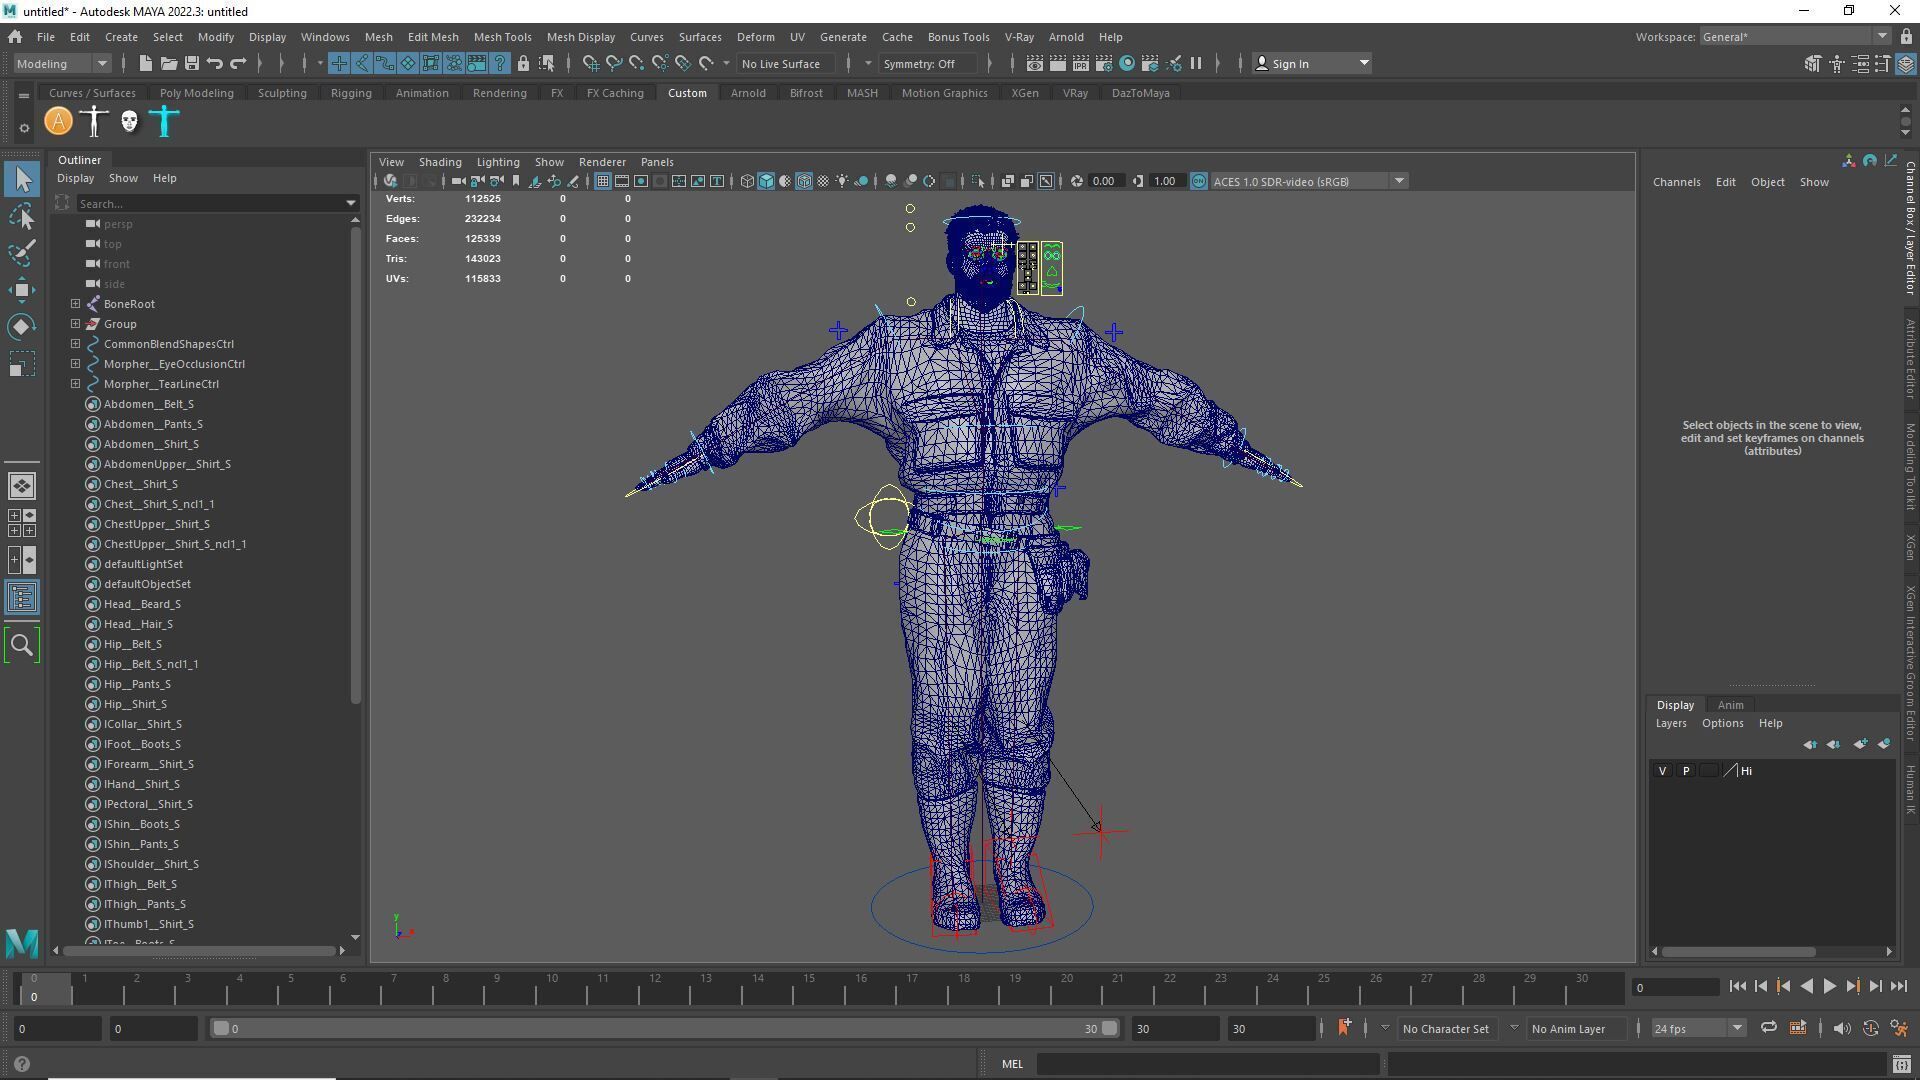Screen dimensions: 1920x1080
Task: Select Head__Beard_S in Outliner
Action: (142, 604)
